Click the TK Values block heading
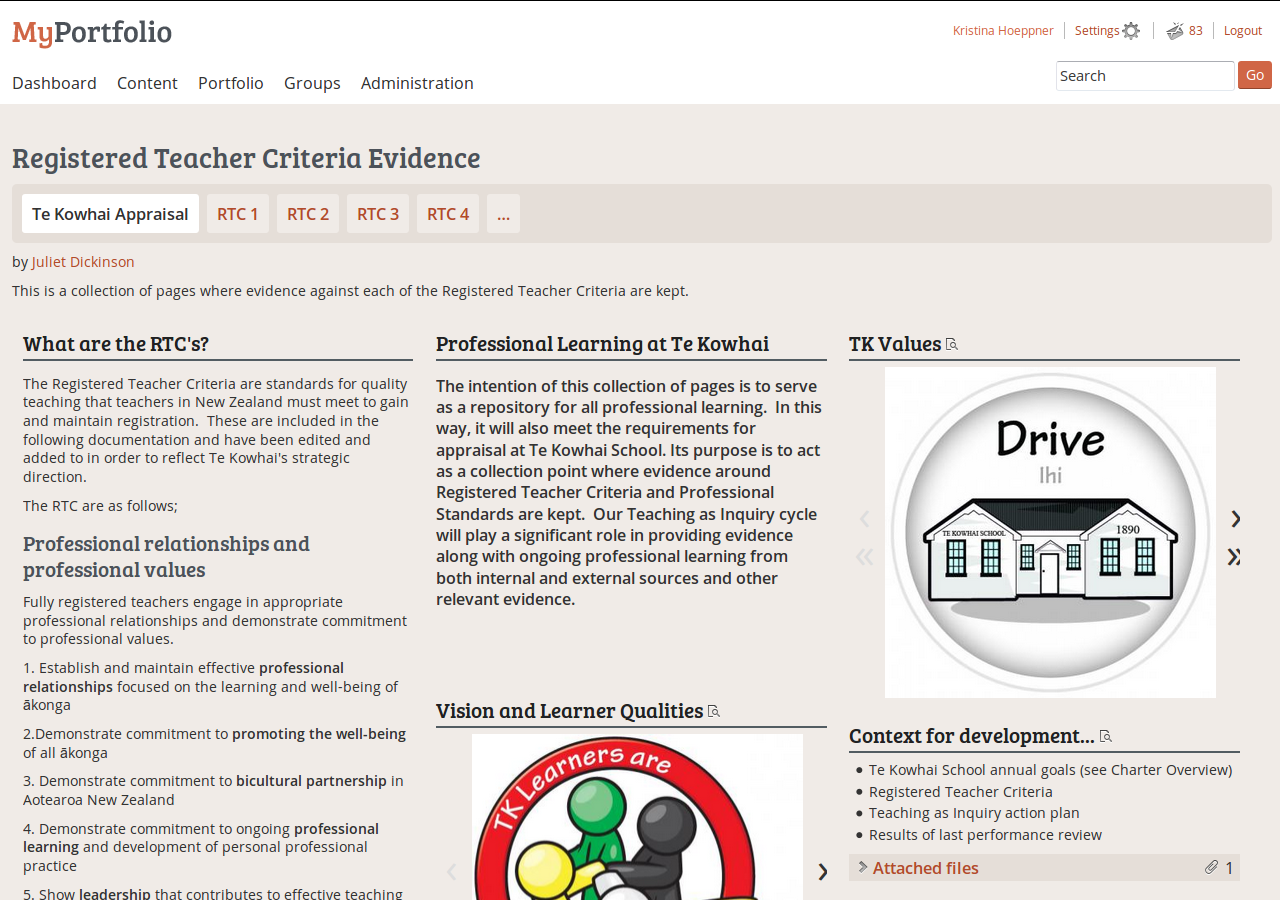The height and width of the screenshot is (900, 1280). point(895,344)
